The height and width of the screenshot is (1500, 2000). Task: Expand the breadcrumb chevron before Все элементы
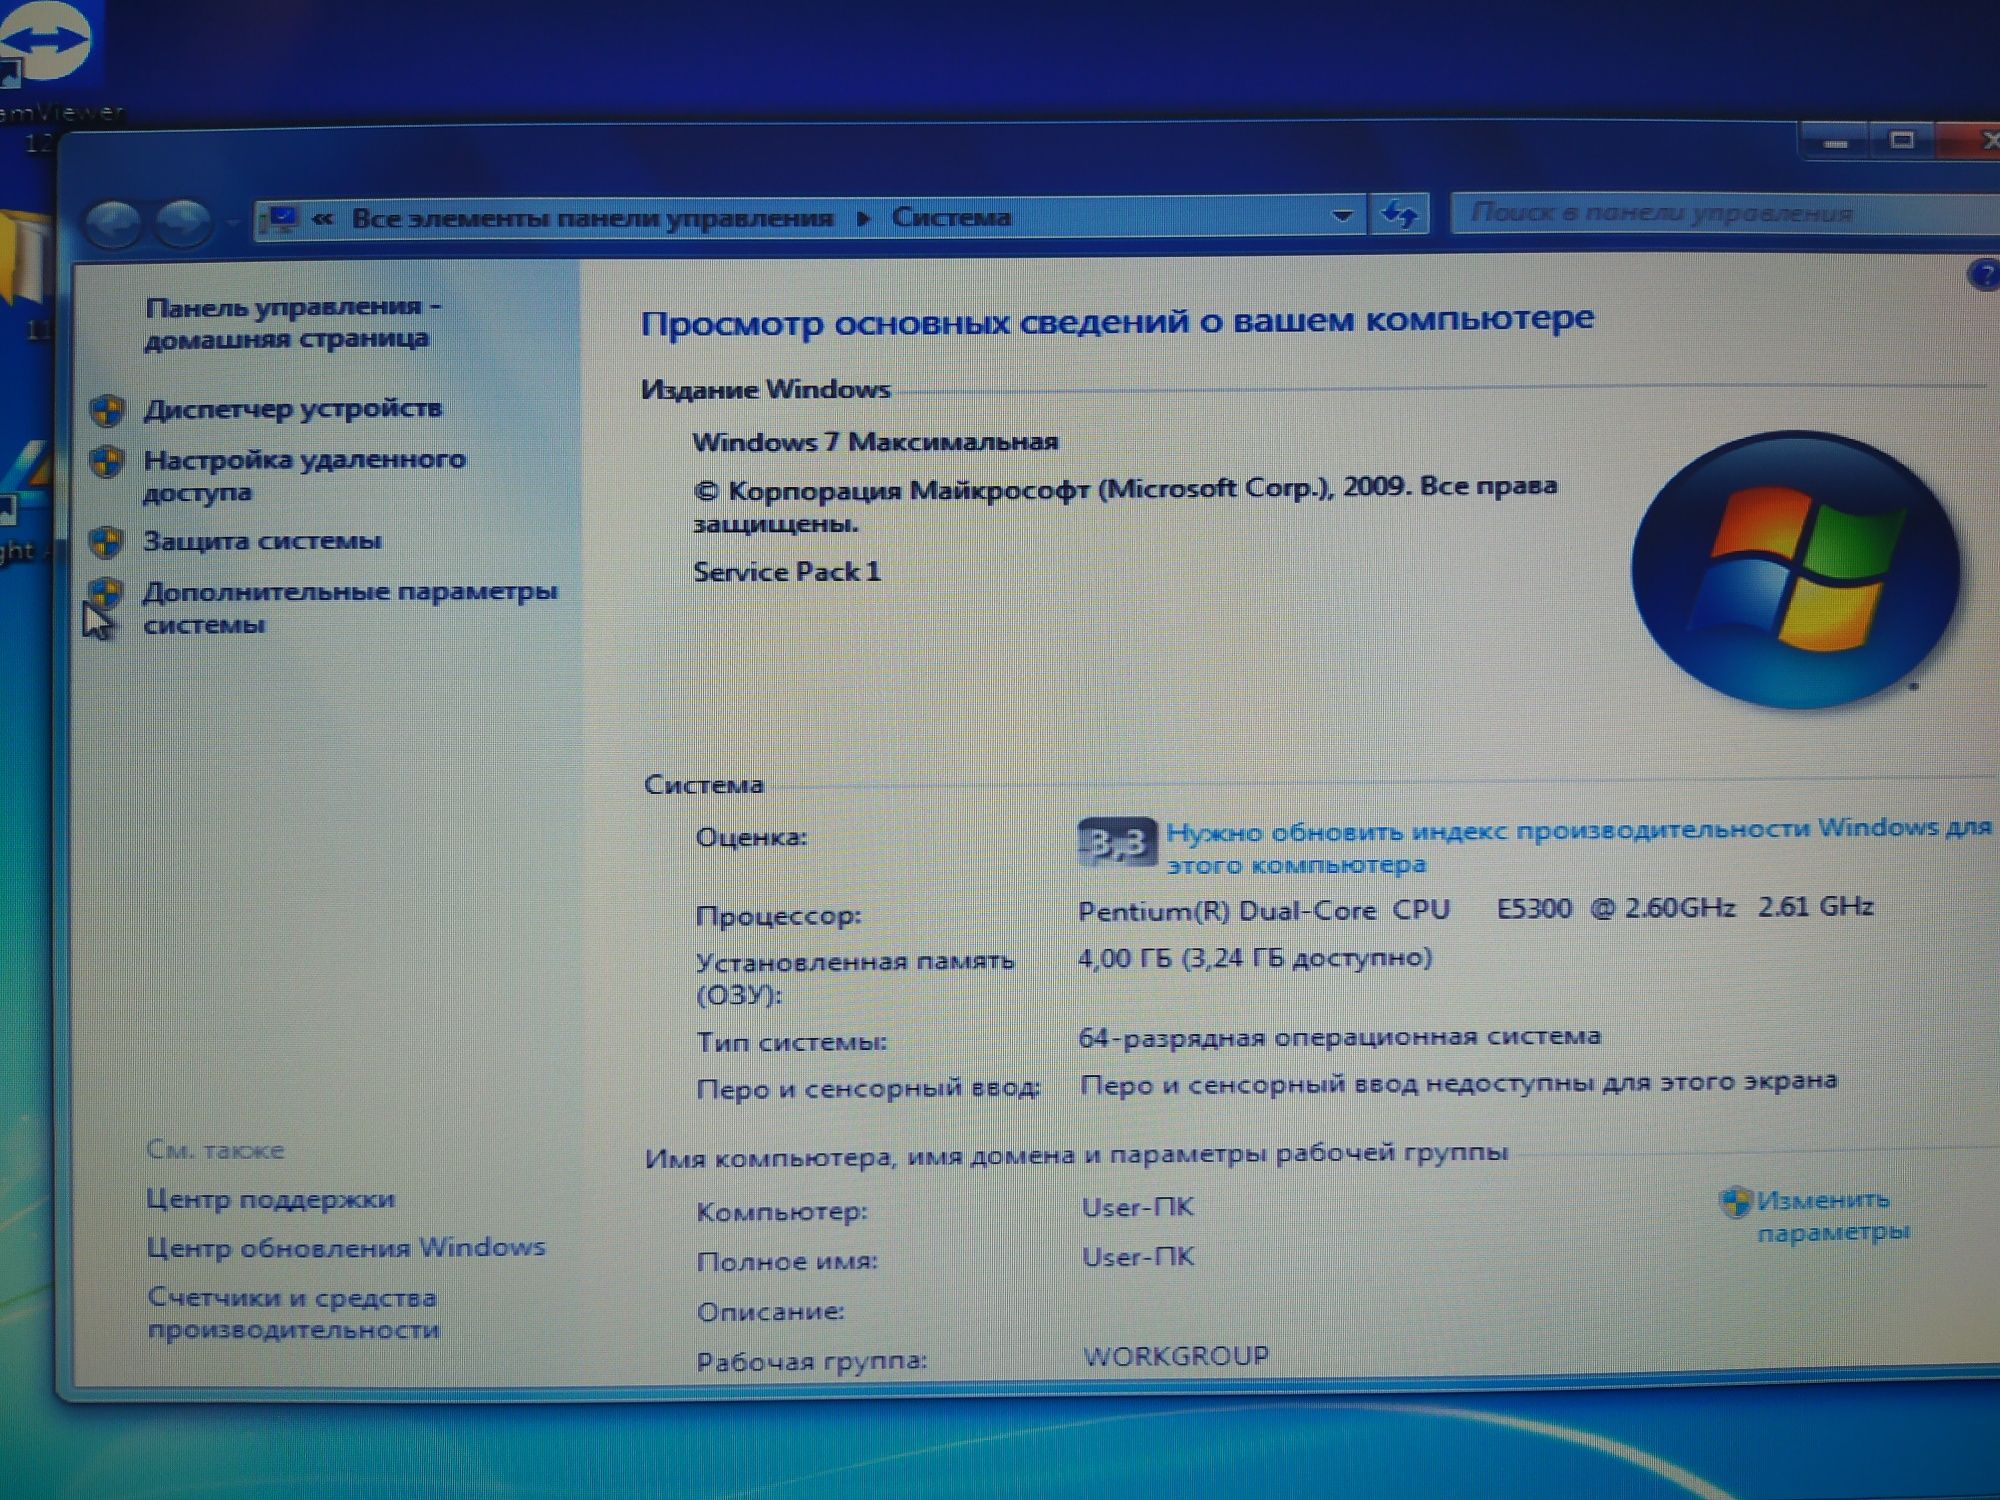coord(322,218)
